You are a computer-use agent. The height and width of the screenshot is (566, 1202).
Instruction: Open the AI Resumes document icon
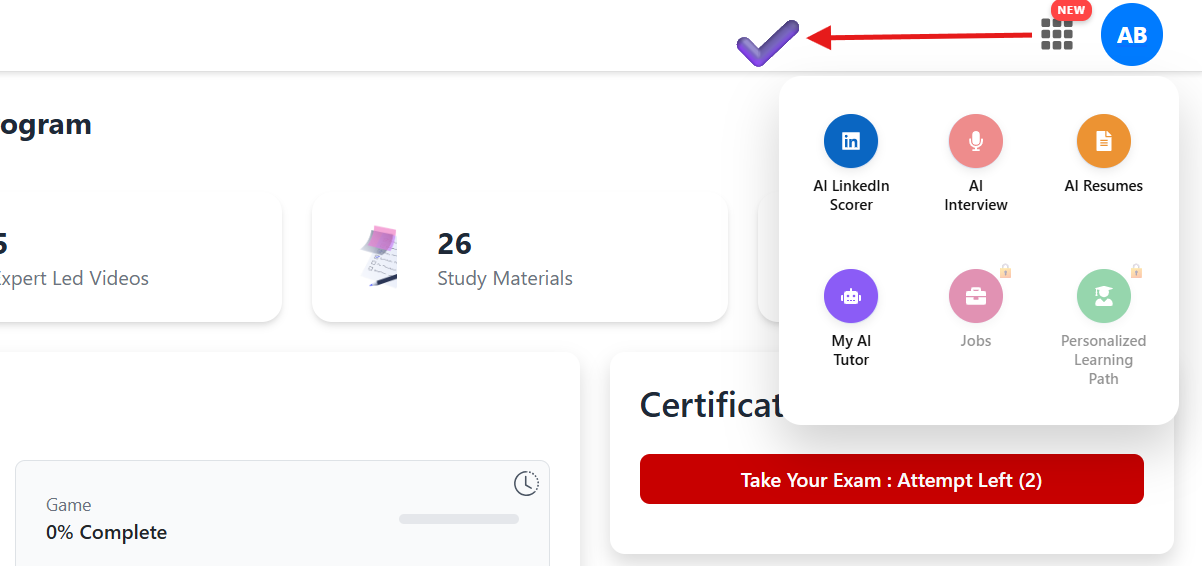[x=1104, y=141]
